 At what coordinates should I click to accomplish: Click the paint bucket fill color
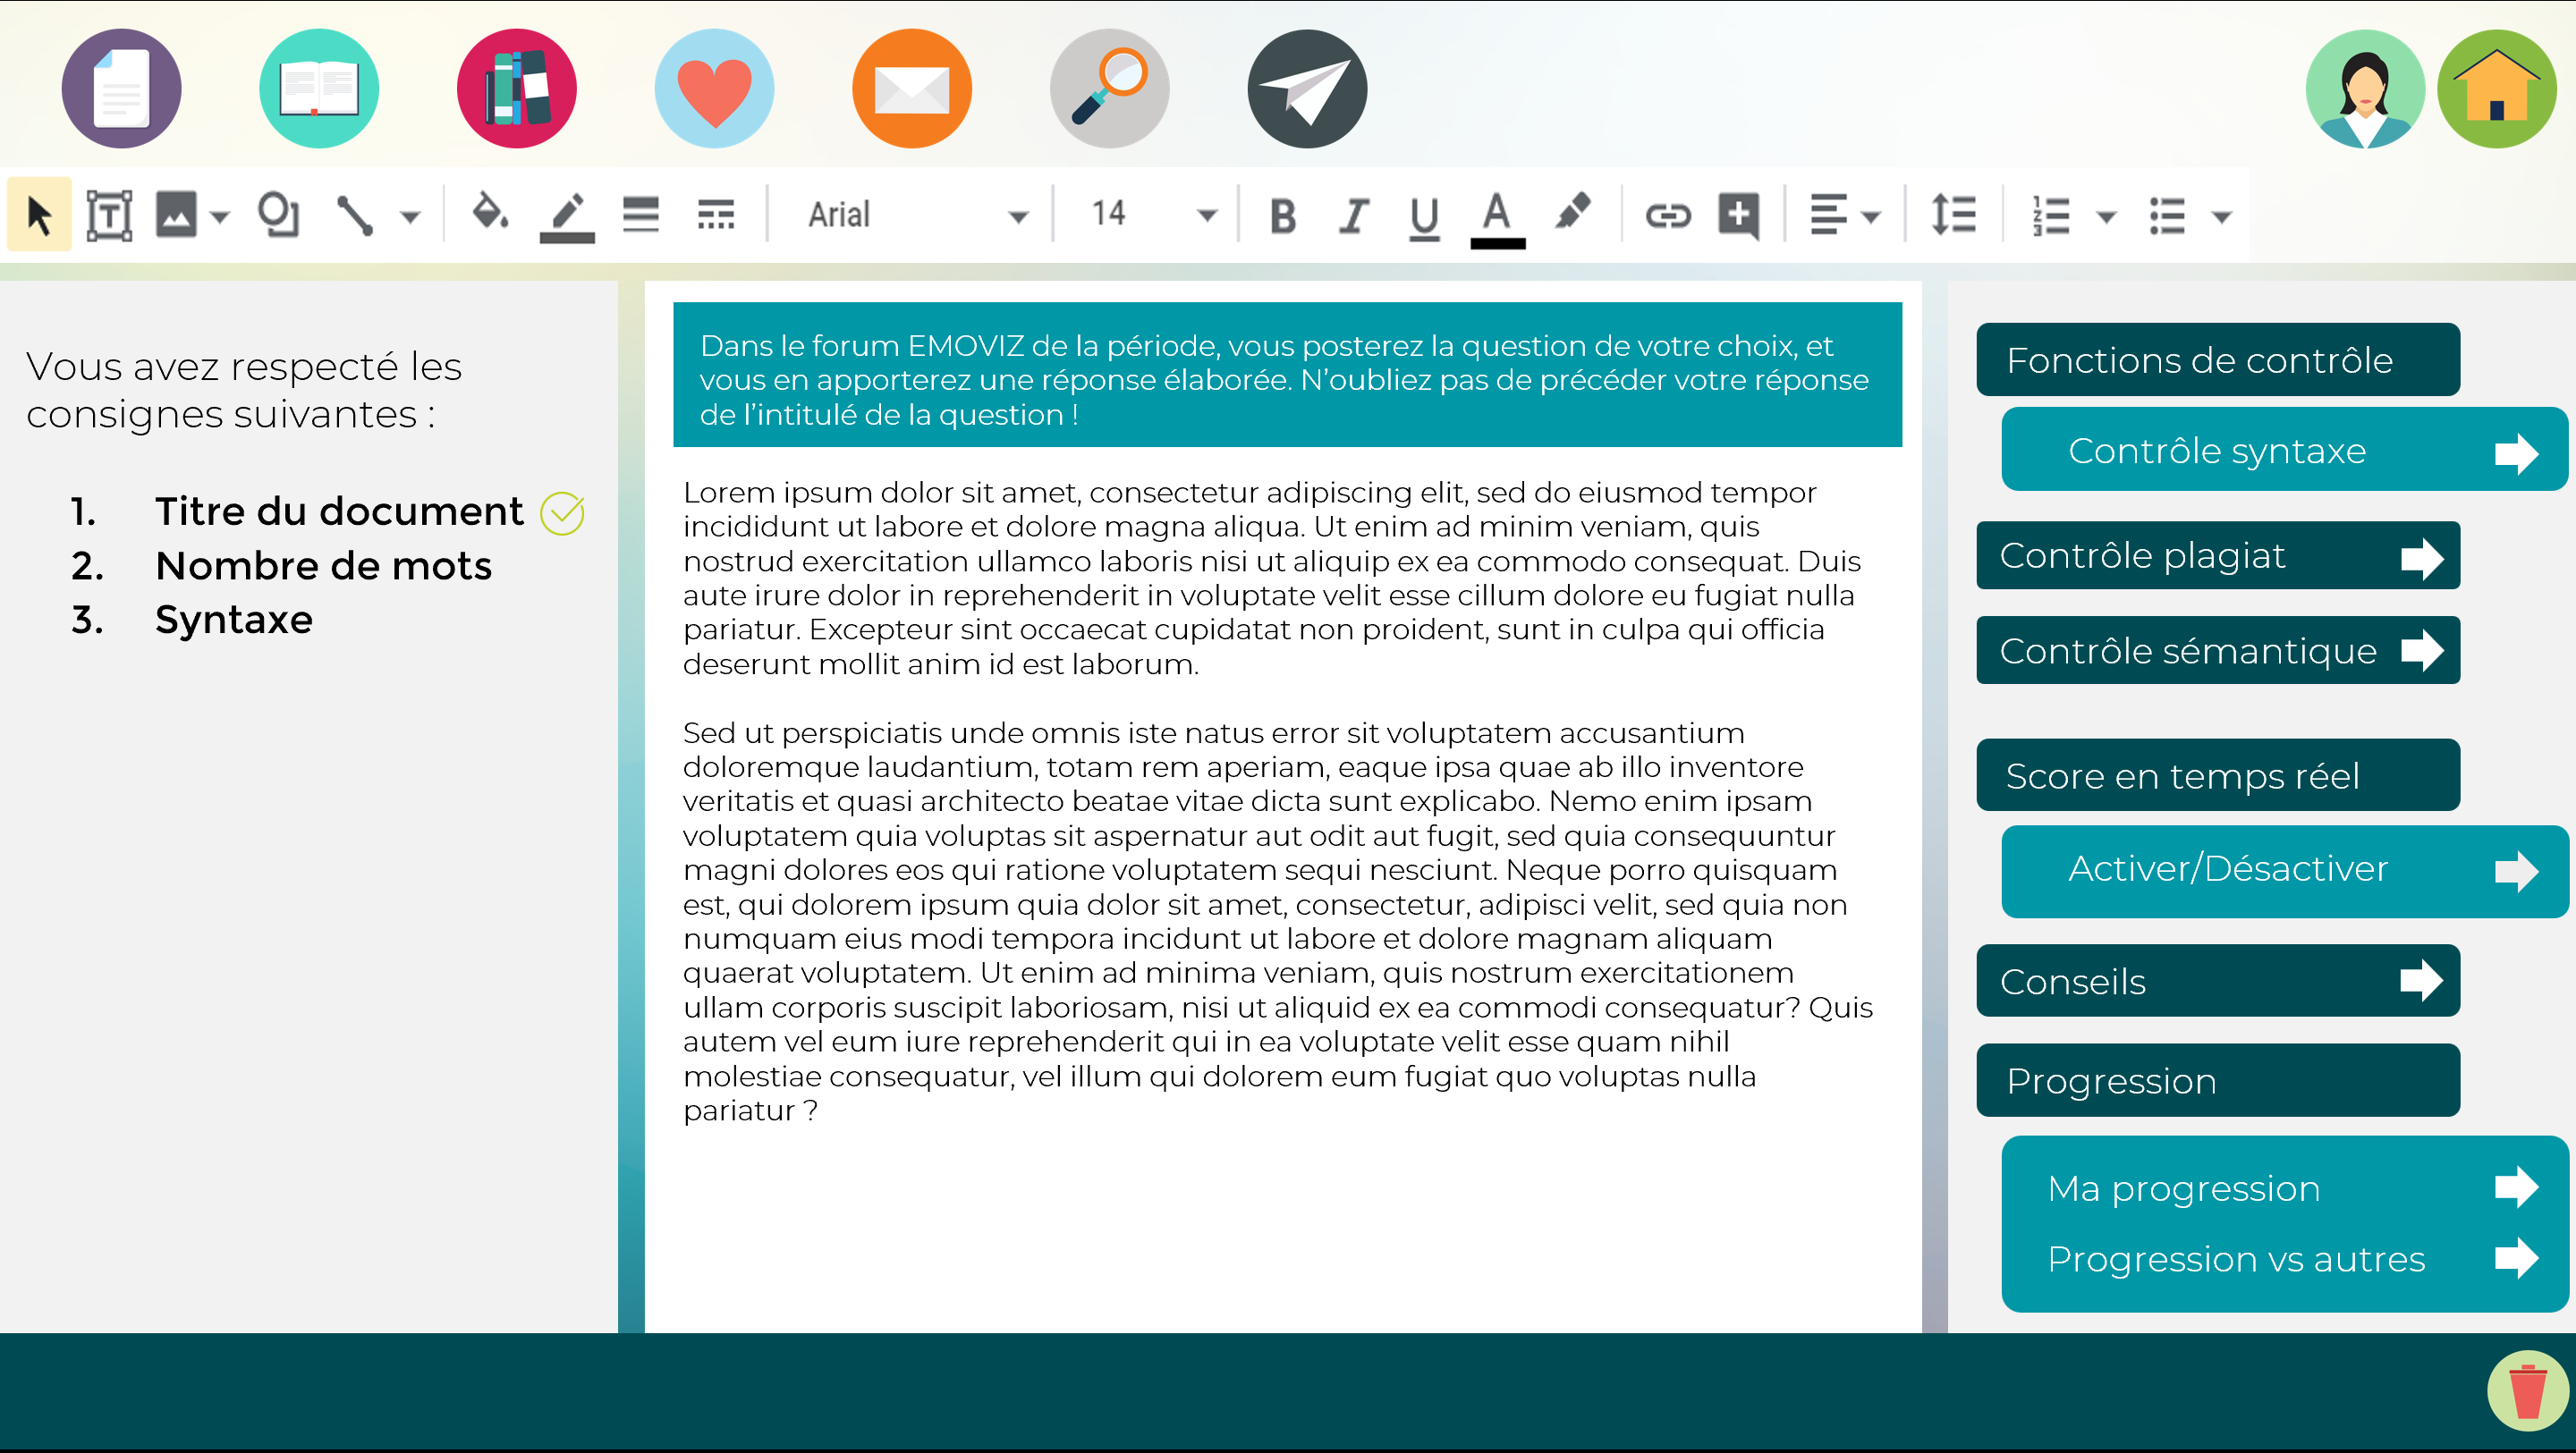click(489, 213)
